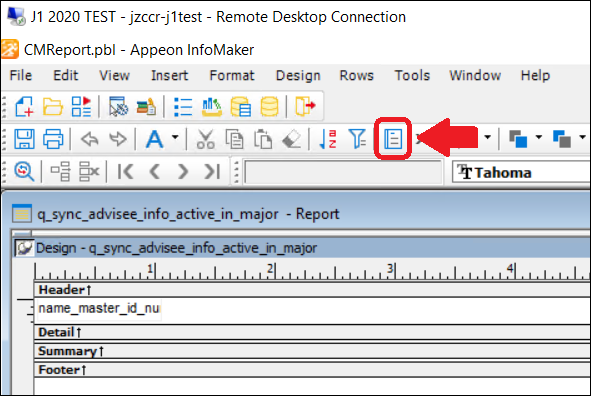
Task: Open the Properties pane icon
Action: (393, 139)
